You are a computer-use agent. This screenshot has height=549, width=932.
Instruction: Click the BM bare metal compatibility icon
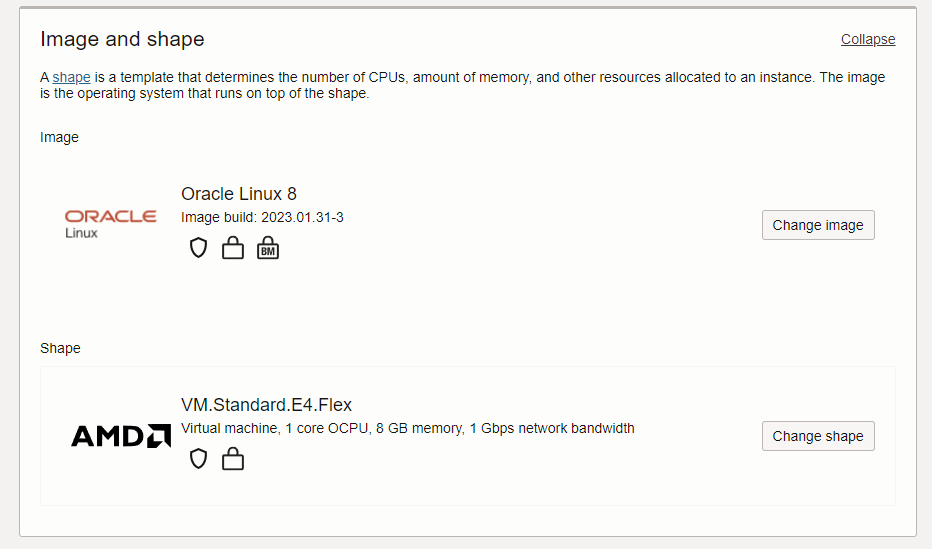click(267, 248)
